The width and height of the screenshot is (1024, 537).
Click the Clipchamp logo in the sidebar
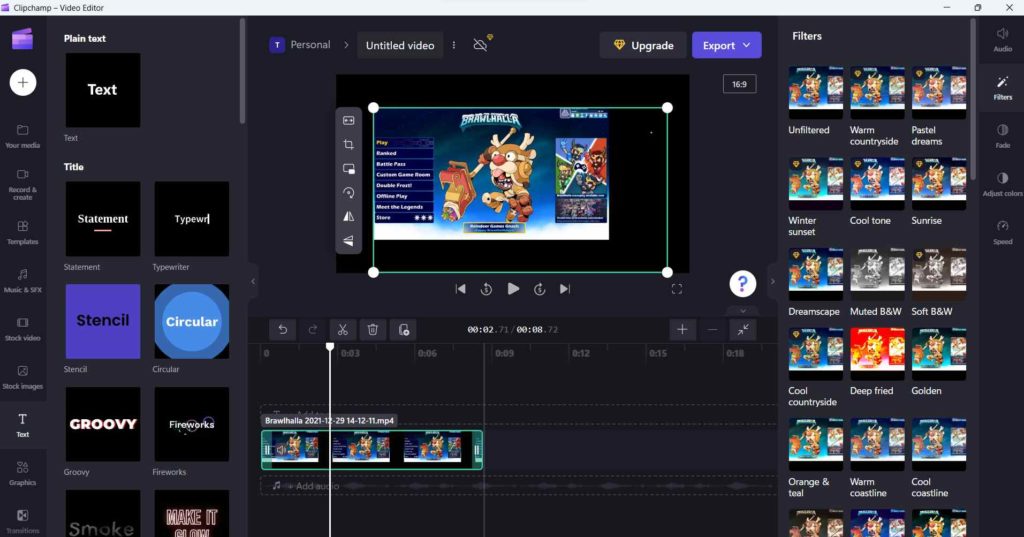point(22,39)
